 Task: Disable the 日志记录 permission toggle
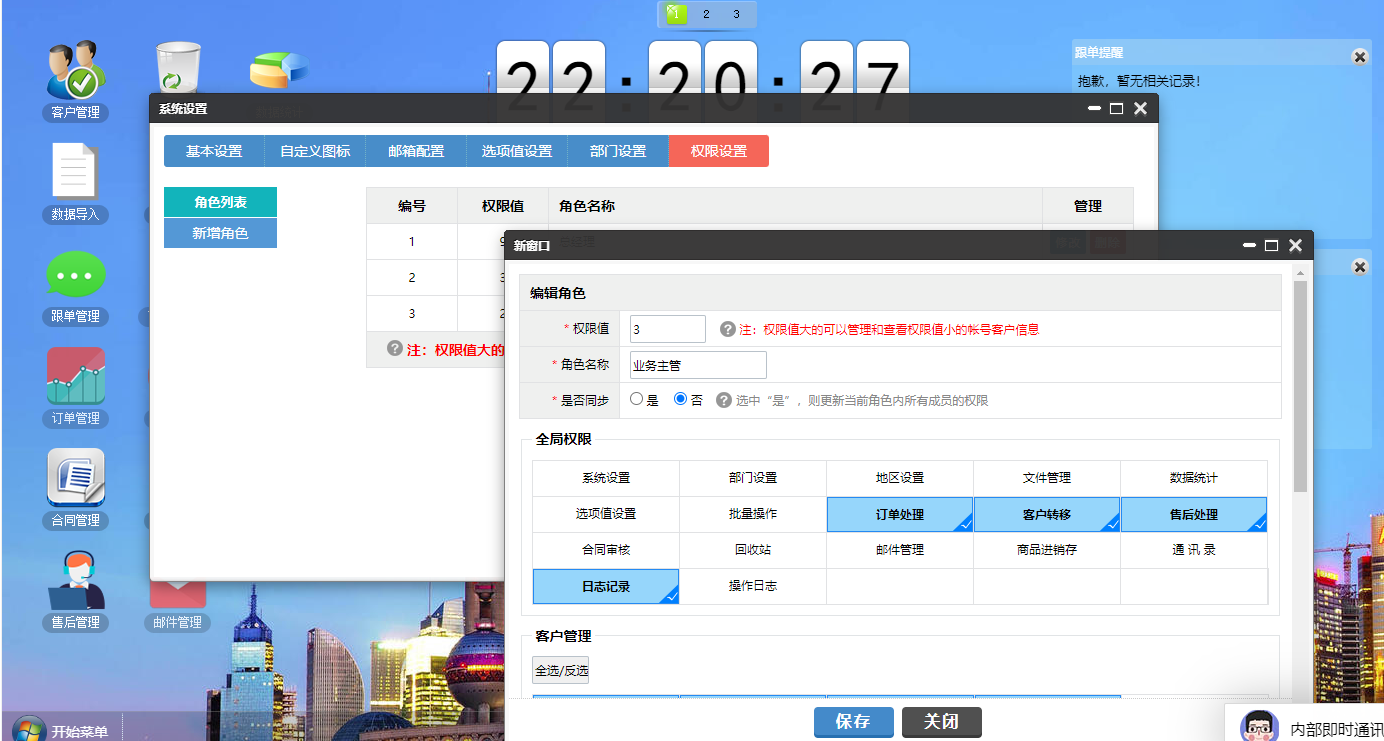point(605,586)
